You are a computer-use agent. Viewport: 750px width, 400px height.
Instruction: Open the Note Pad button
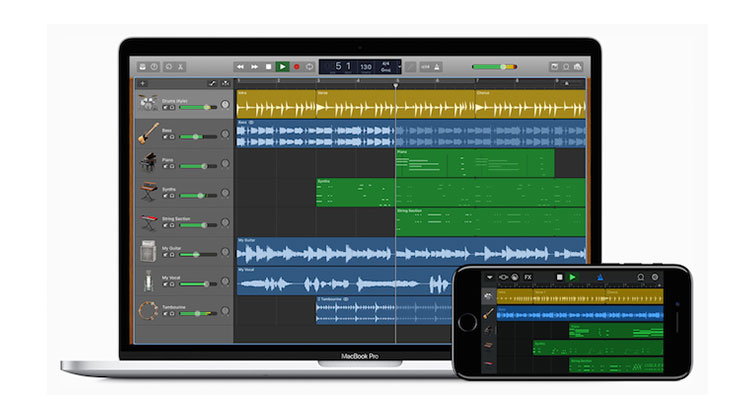click(x=554, y=67)
